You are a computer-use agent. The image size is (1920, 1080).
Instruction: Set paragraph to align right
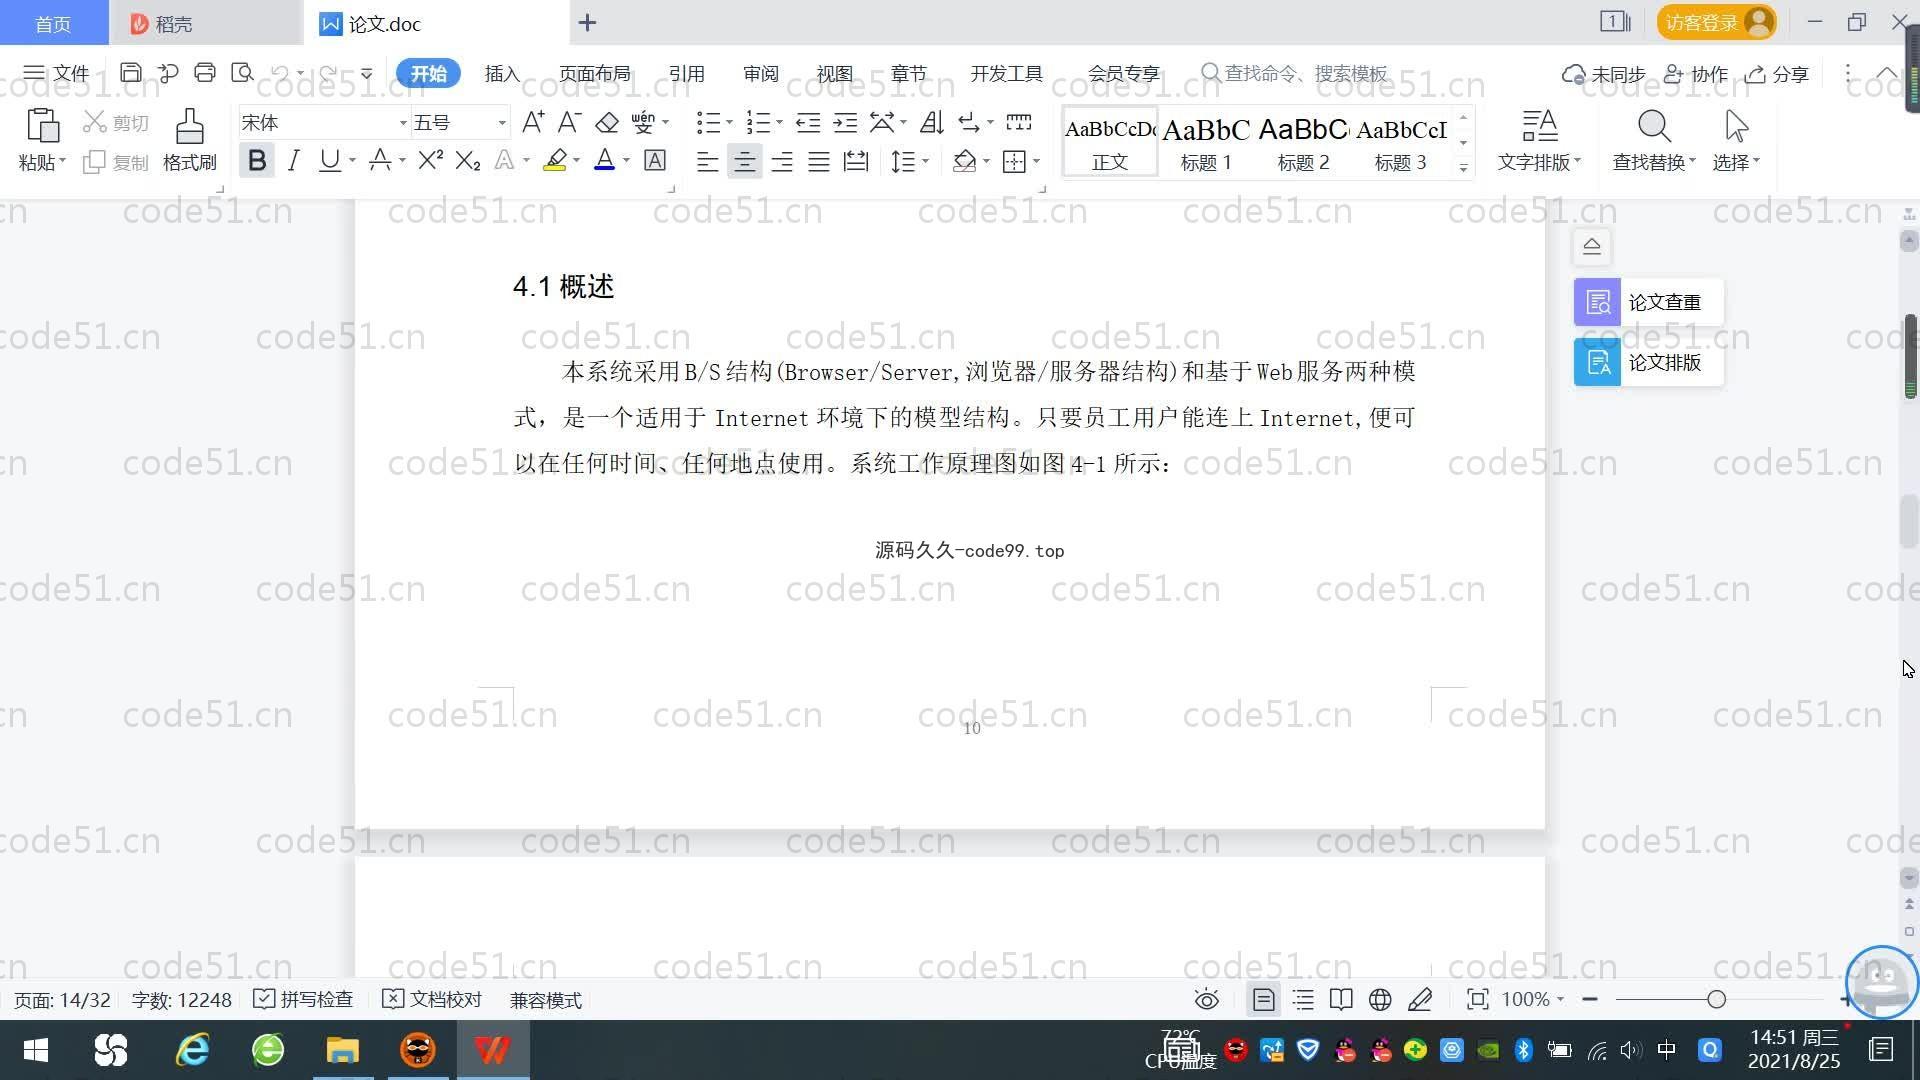pyautogui.click(x=782, y=161)
